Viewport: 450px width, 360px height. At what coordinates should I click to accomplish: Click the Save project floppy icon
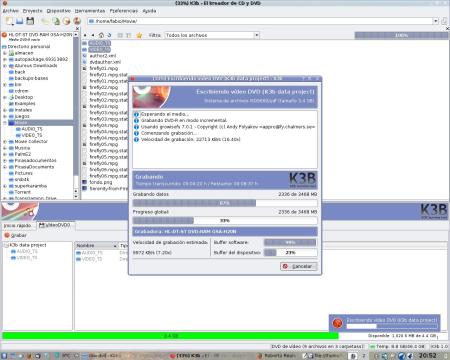30,21
